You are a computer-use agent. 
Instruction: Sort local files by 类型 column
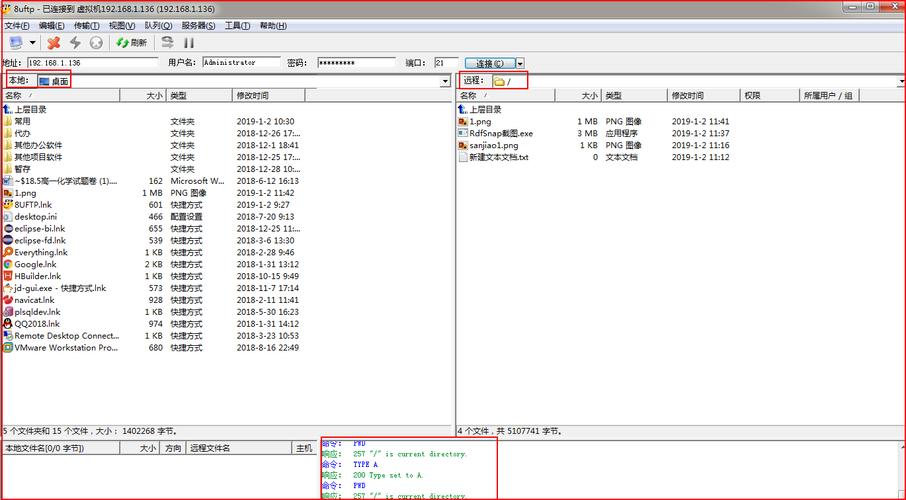tap(199, 96)
